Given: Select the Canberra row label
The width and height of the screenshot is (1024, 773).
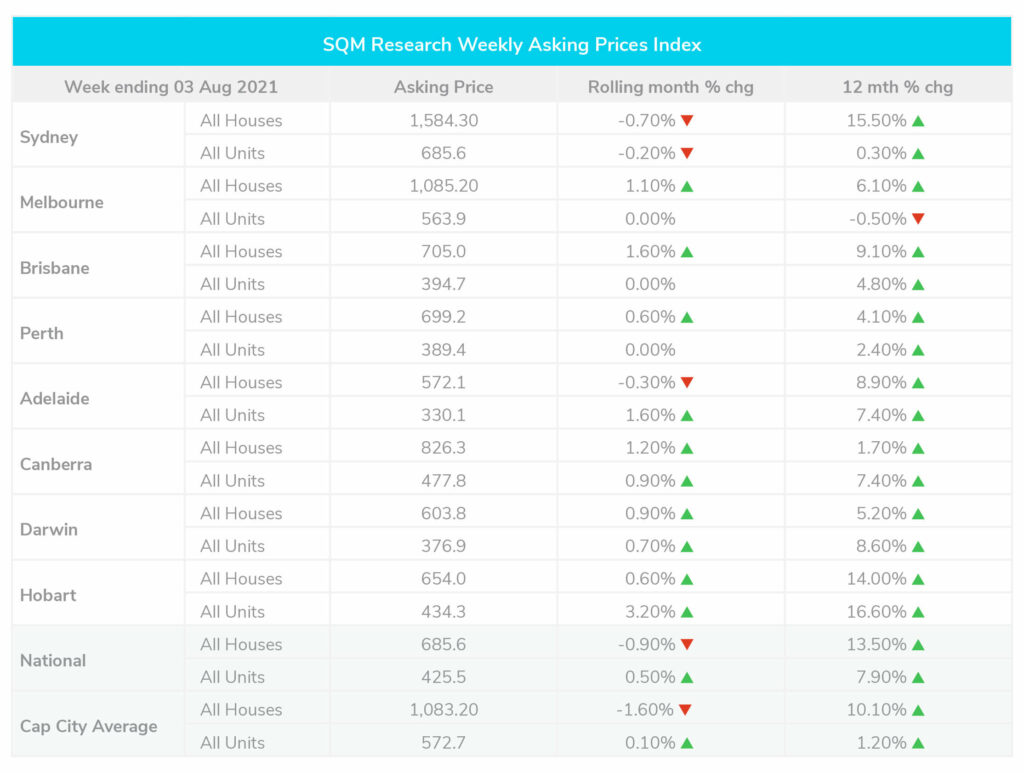Looking at the screenshot, I should pos(56,464).
